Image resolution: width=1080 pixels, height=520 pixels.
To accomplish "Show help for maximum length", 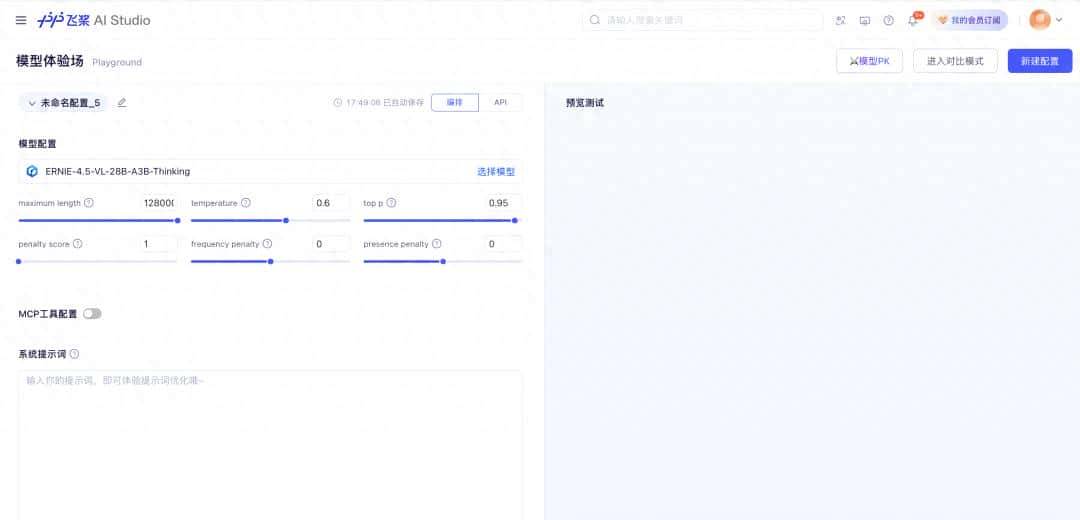I will [89, 203].
